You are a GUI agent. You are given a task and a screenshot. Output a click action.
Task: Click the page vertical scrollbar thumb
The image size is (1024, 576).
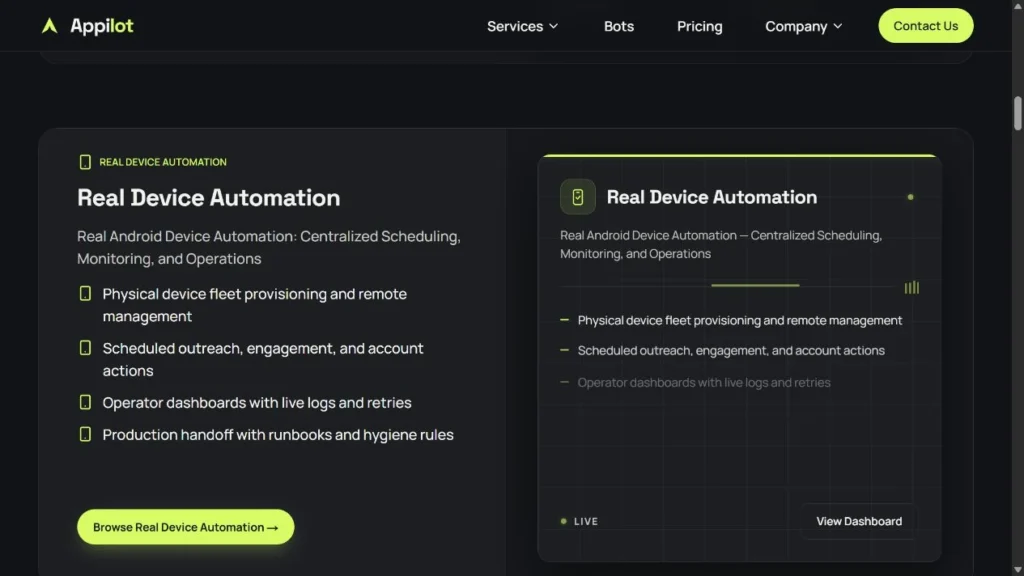1017,114
